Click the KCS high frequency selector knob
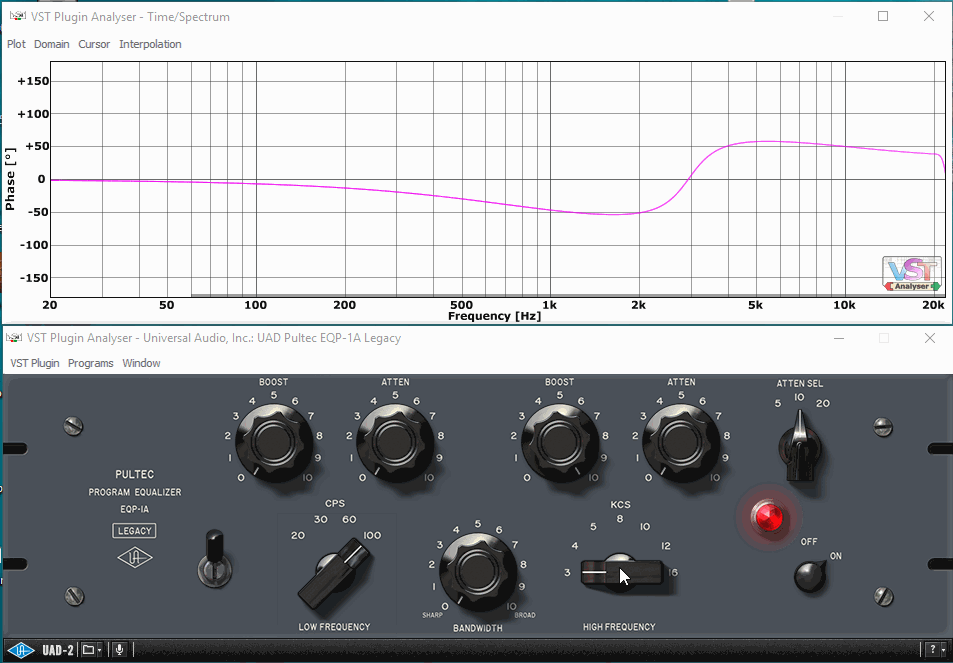Screen dimensions: 953x663 point(621,571)
